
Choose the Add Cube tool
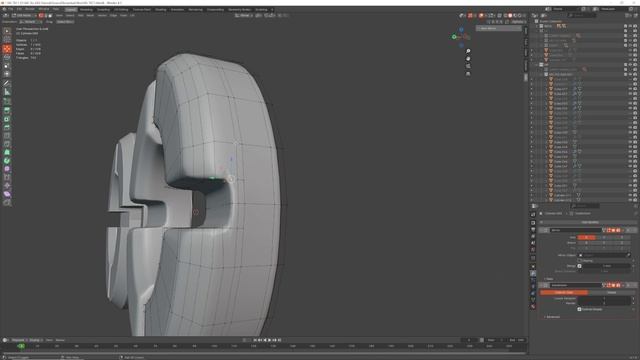point(7,101)
